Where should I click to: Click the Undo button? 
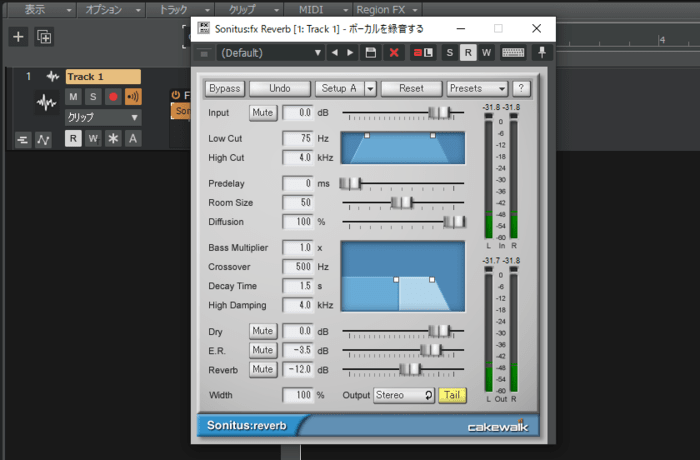pyautogui.click(x=280, y=88)
